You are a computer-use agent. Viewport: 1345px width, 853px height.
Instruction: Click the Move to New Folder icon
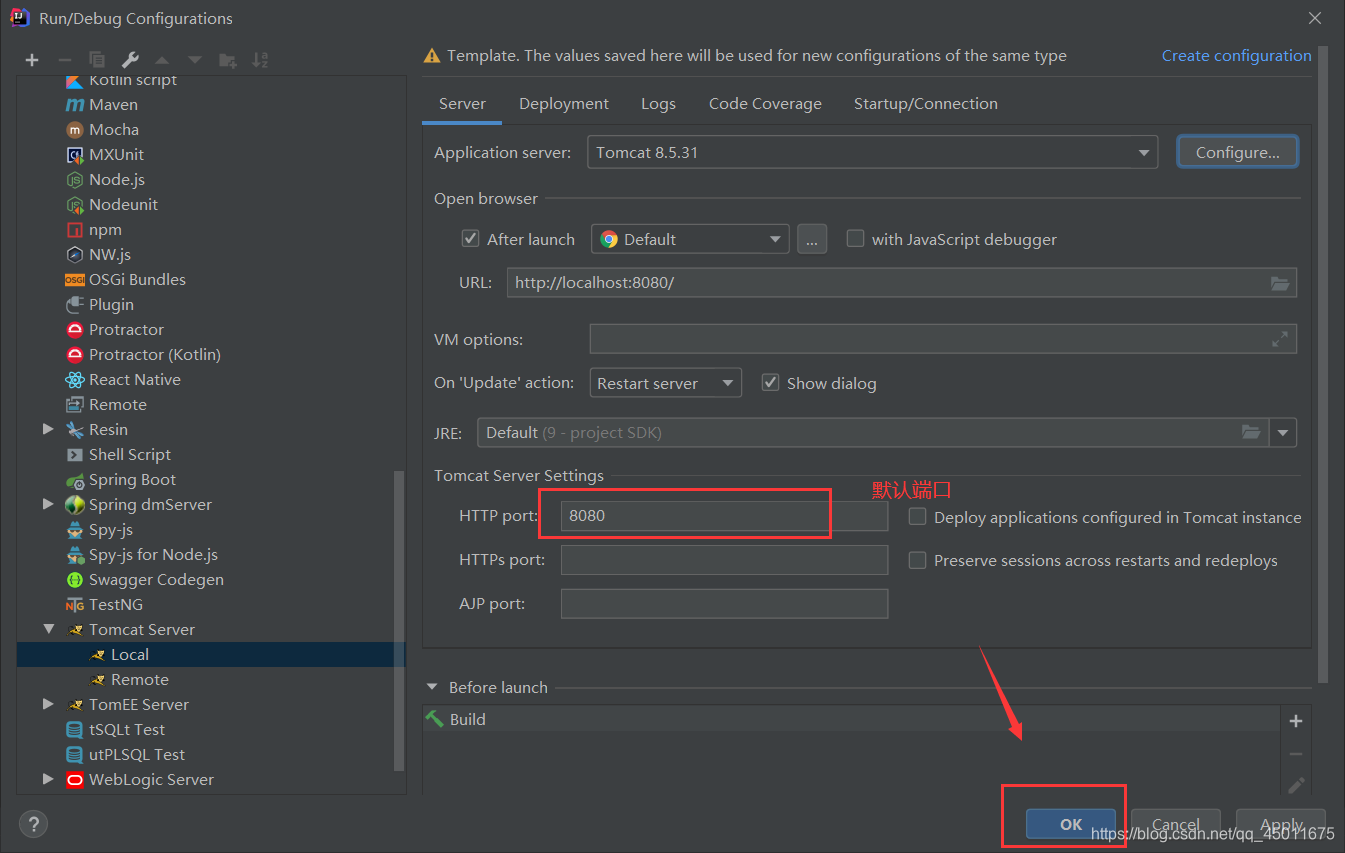(227, 60)
